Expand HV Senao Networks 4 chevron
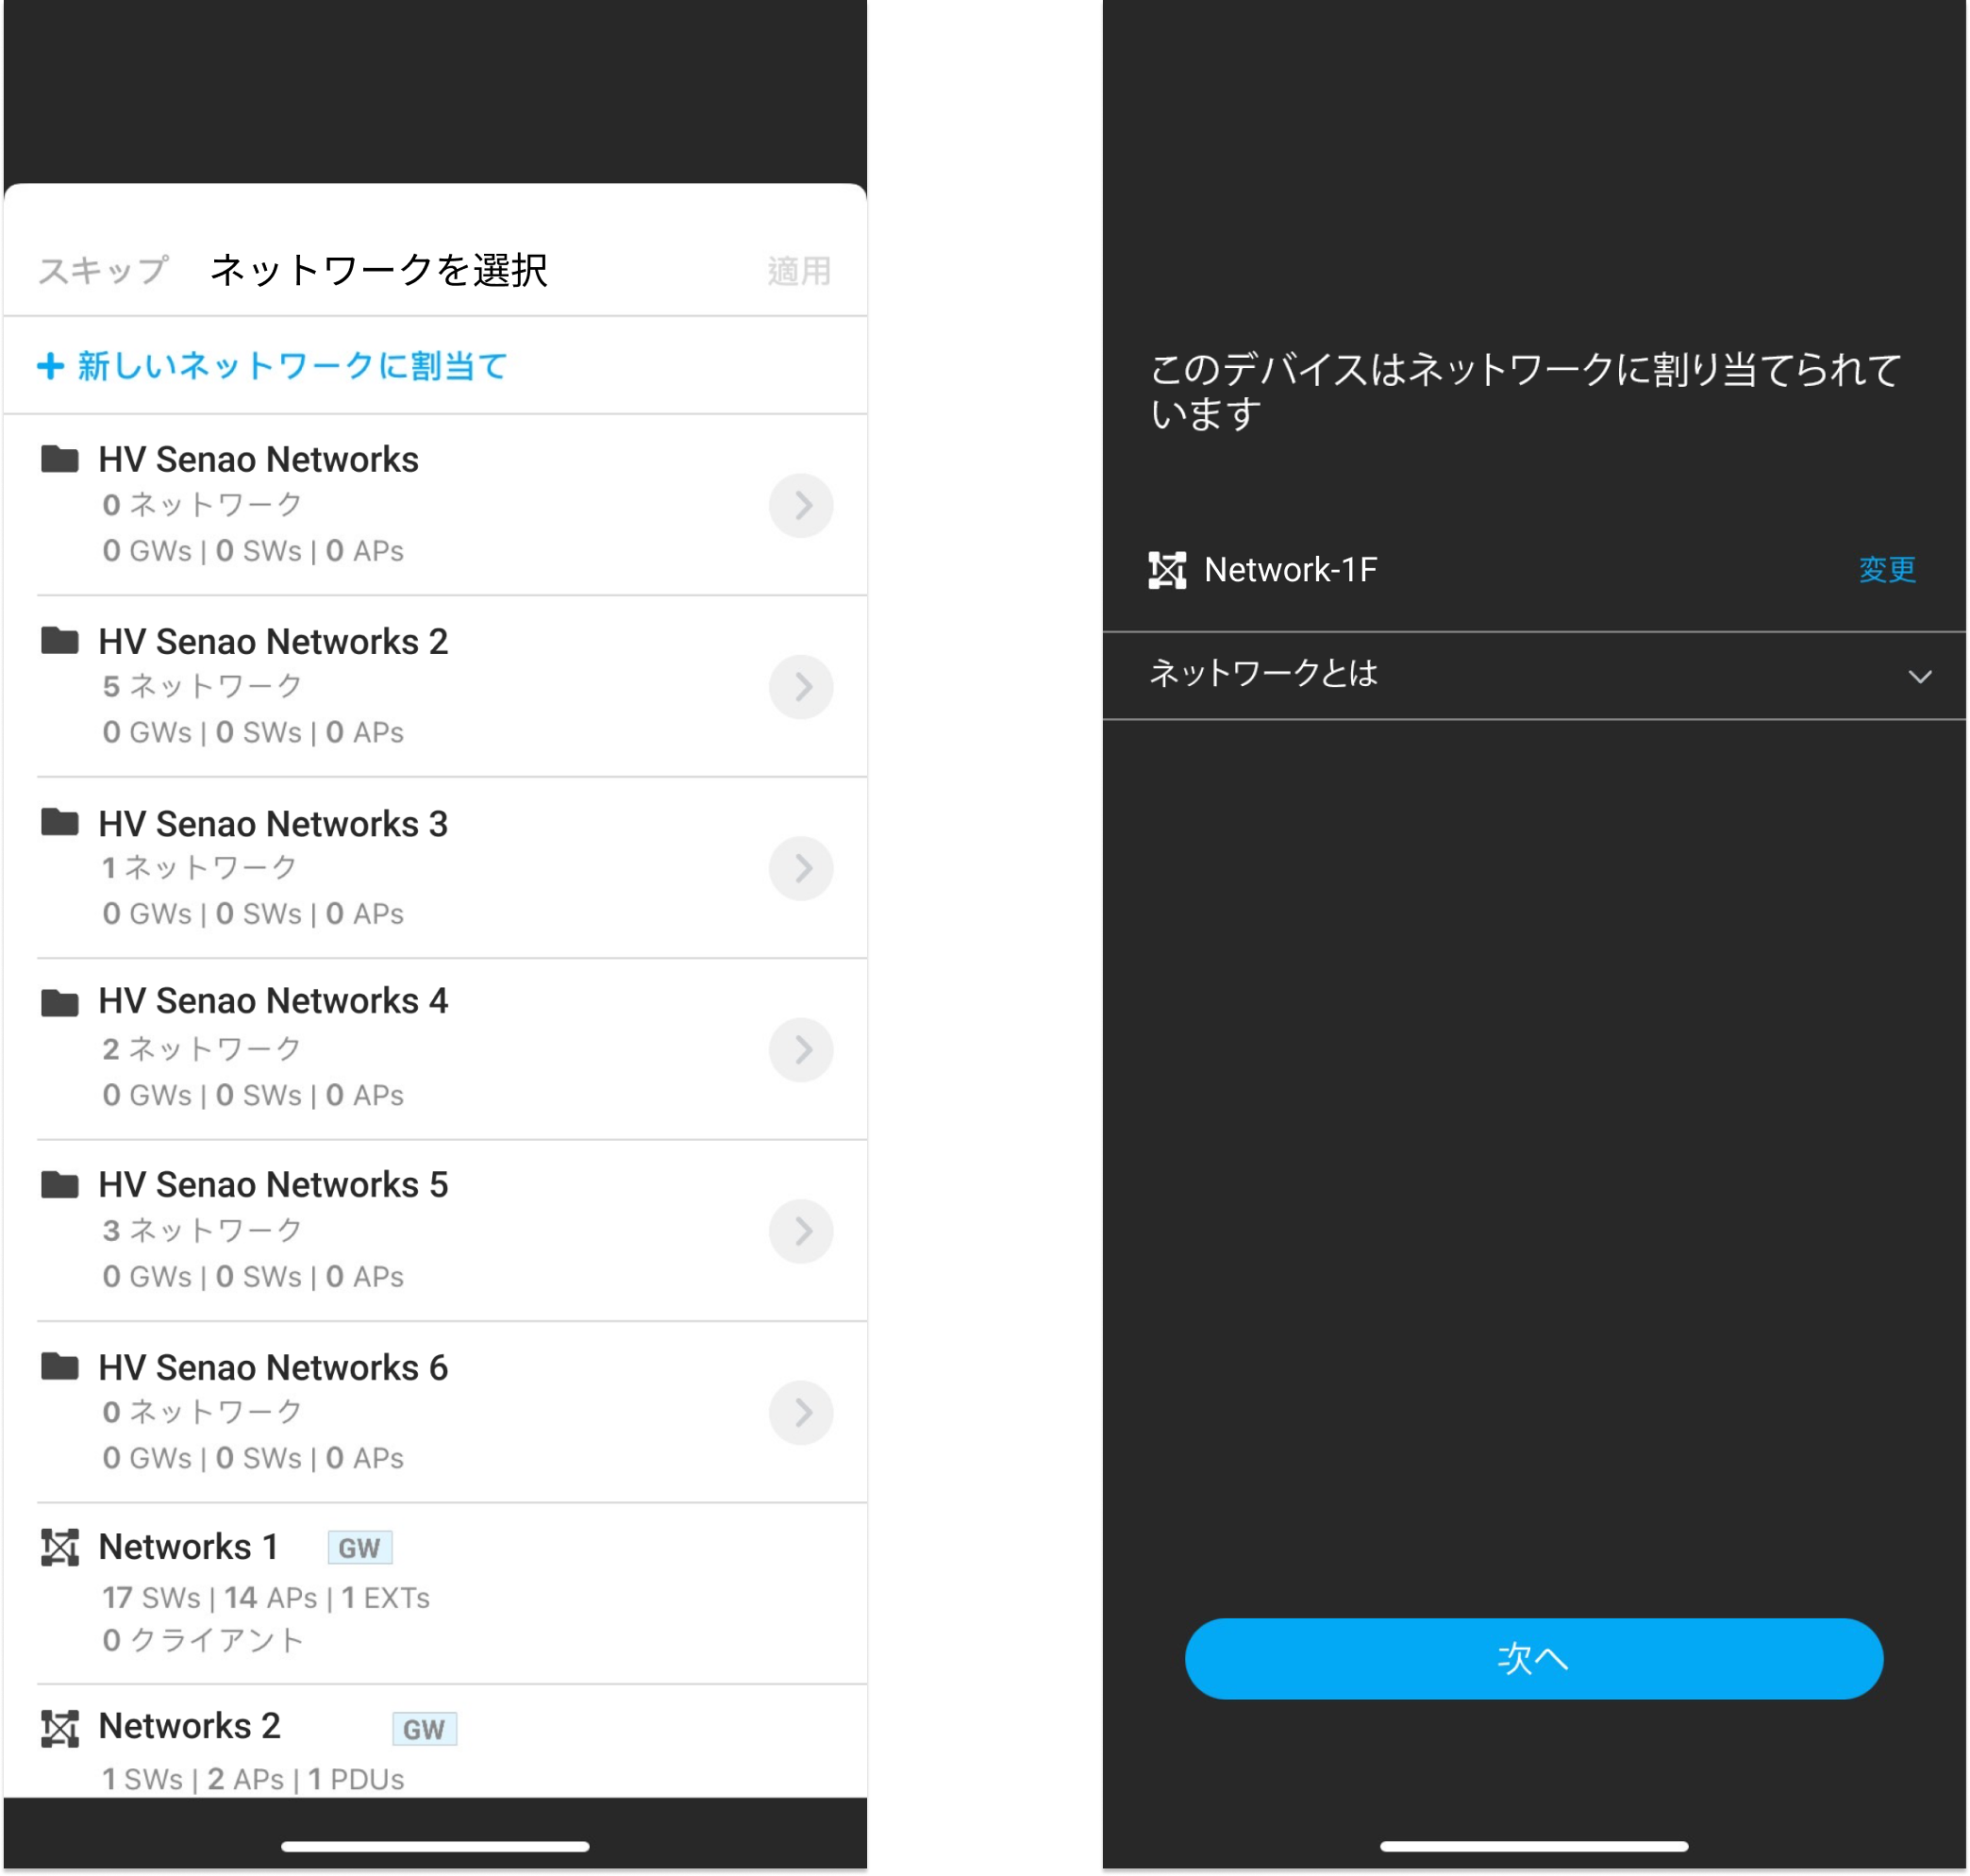1970x1876 pixels. pyautogui.click(x=800, y=1050)
